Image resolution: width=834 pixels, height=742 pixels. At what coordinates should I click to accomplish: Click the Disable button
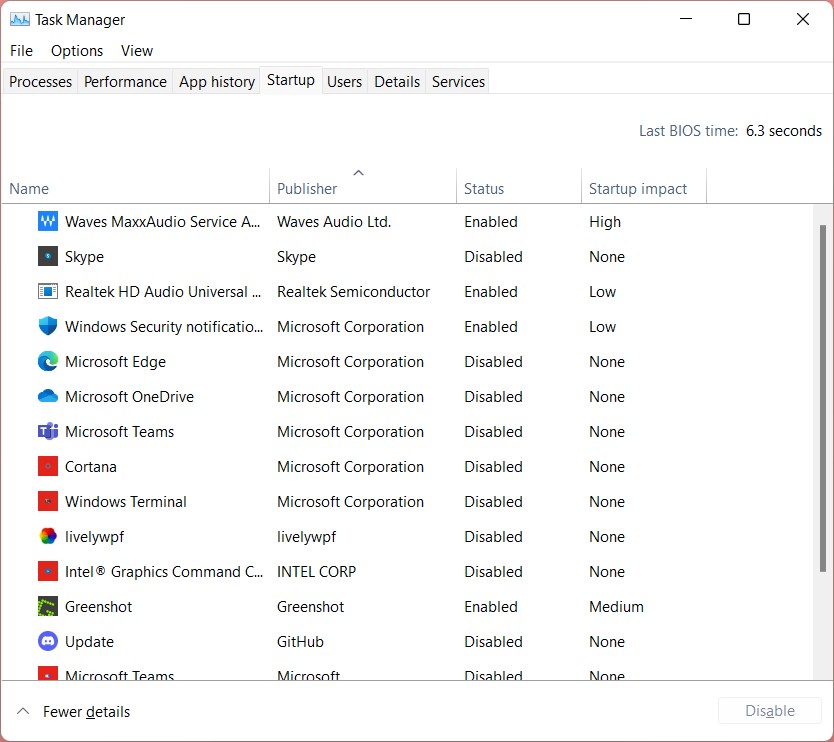[770, 711]
